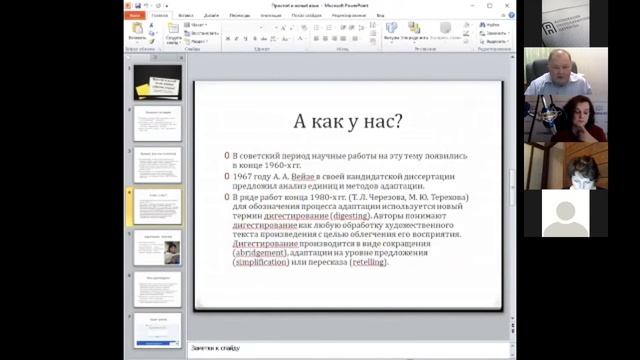Image resolution: width=640 pixels, height=360 pixels.
Task: Click the Character Spacing icon
Action: tap(273, 39)
